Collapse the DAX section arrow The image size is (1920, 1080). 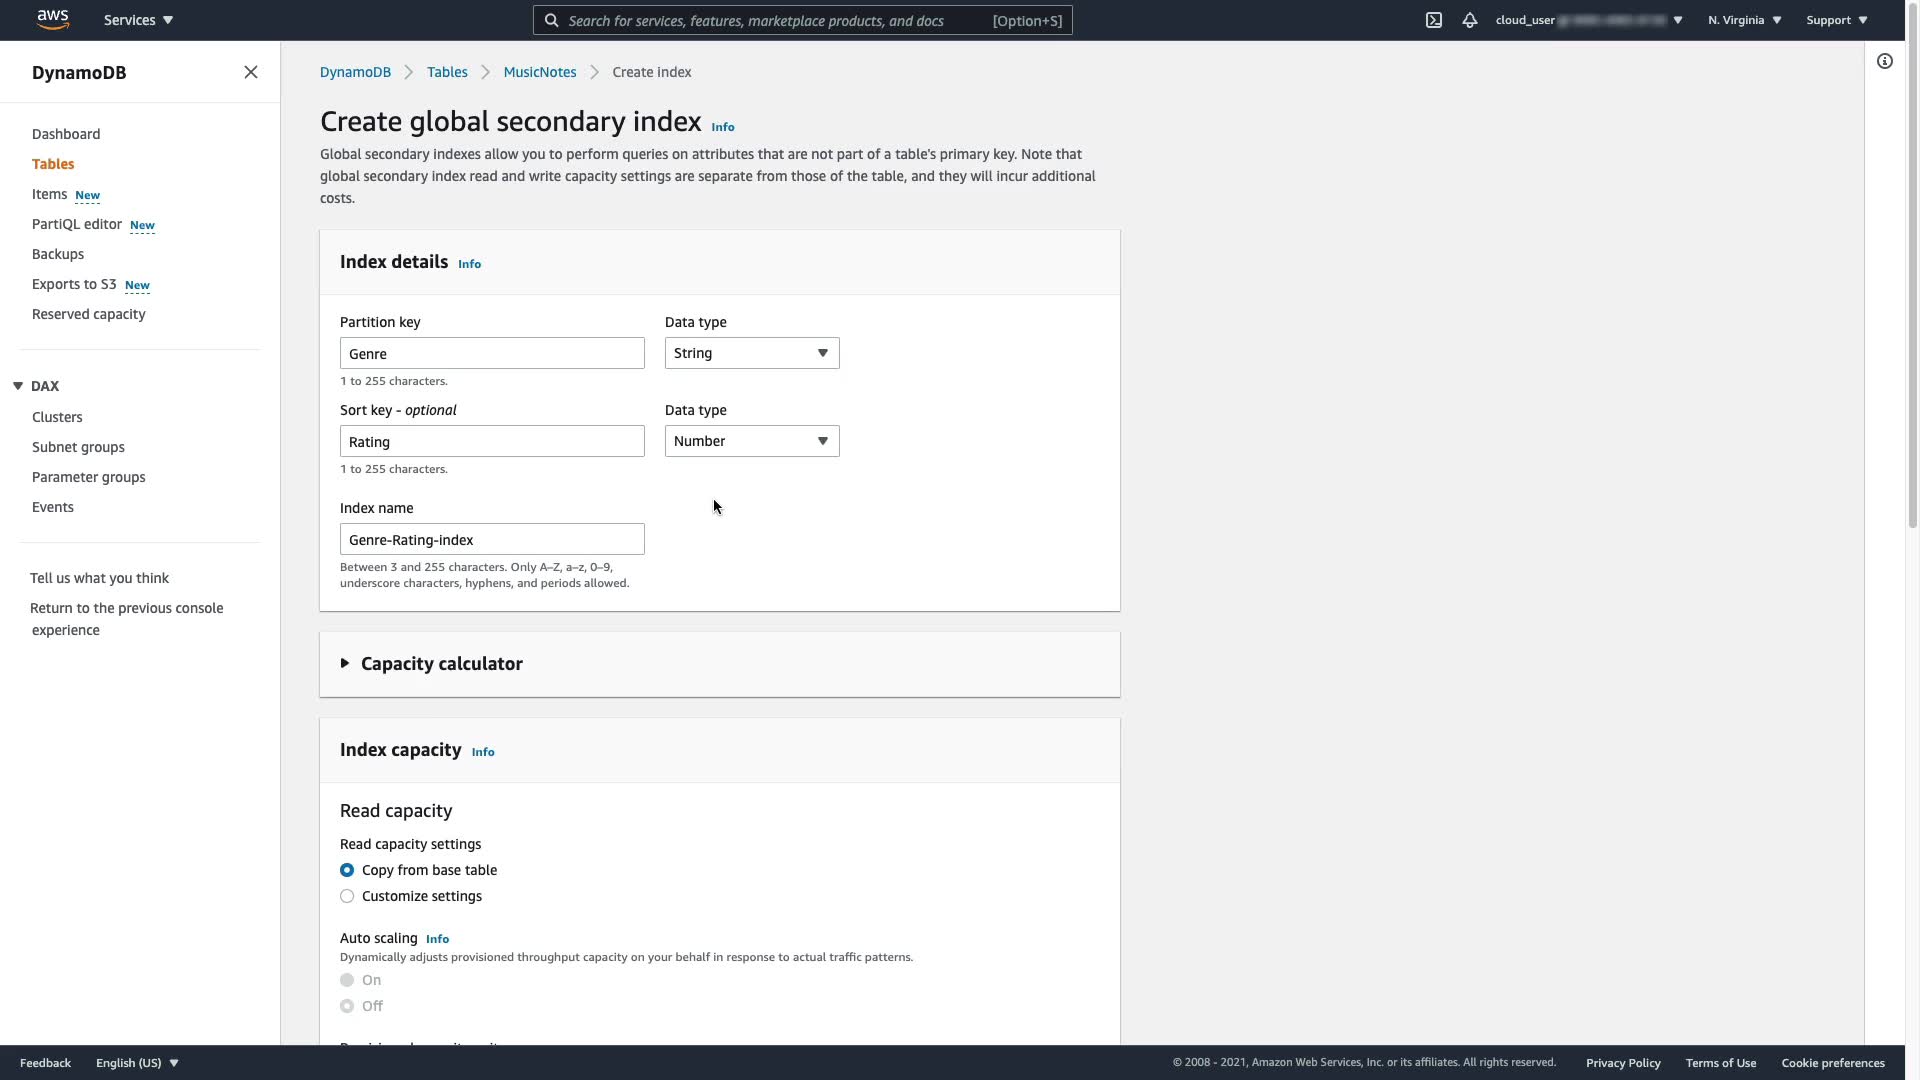pyautogui.click(x=18, y=386)
